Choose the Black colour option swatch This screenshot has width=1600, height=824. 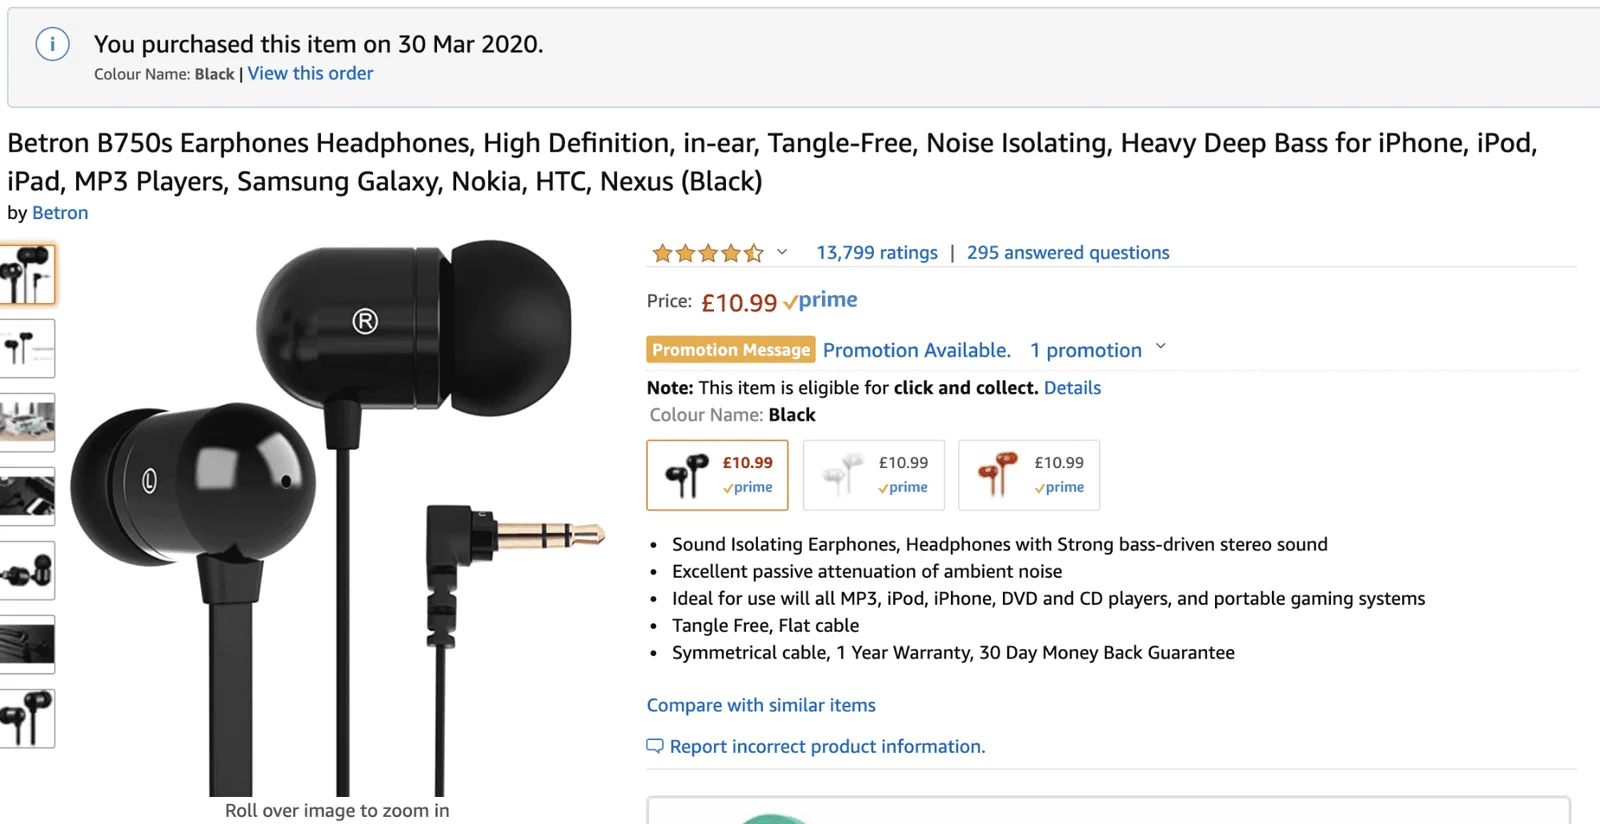click(717, 475)
